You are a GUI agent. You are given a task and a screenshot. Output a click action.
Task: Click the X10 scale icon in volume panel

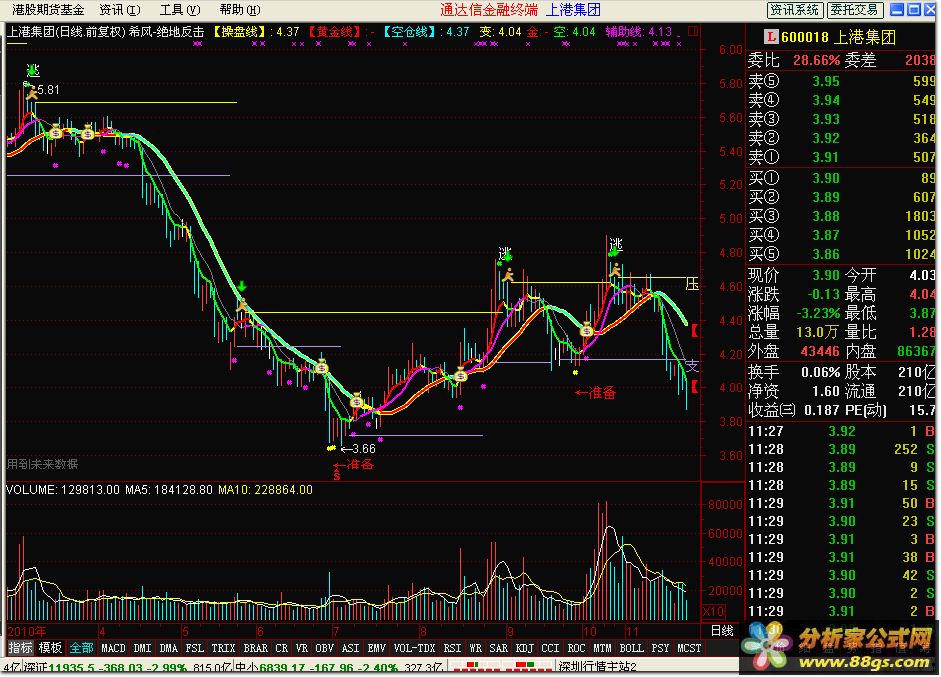(714, 612)
